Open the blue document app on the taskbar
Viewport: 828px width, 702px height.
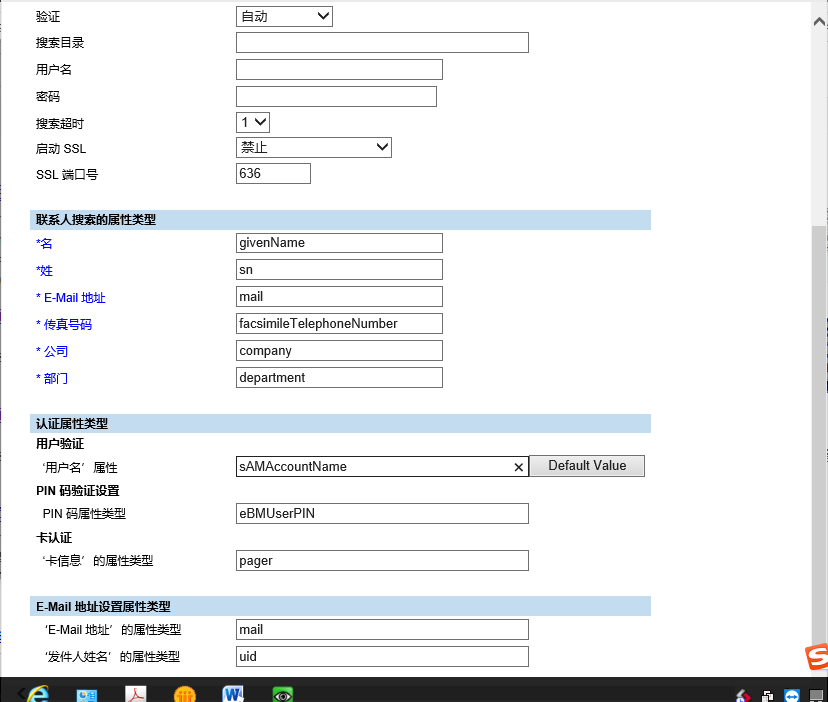click(86, 693)
